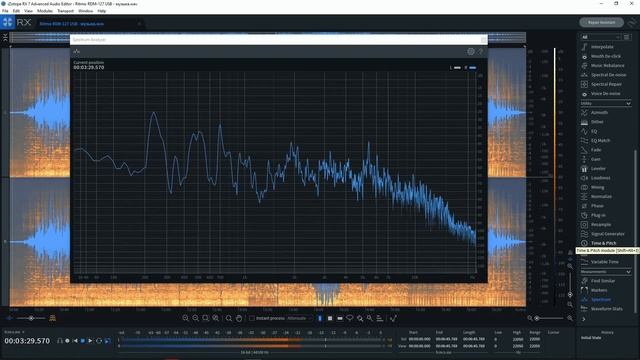Expand the module panel bottom arrow
This screenshot has width=640, height=360.
(584, 320)
